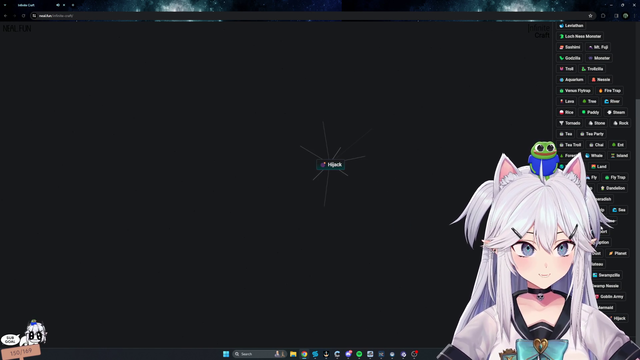The width and height of the screenshot is (640, 360).
Task: Bookmark this page with star icon
Action: (590, 16)
